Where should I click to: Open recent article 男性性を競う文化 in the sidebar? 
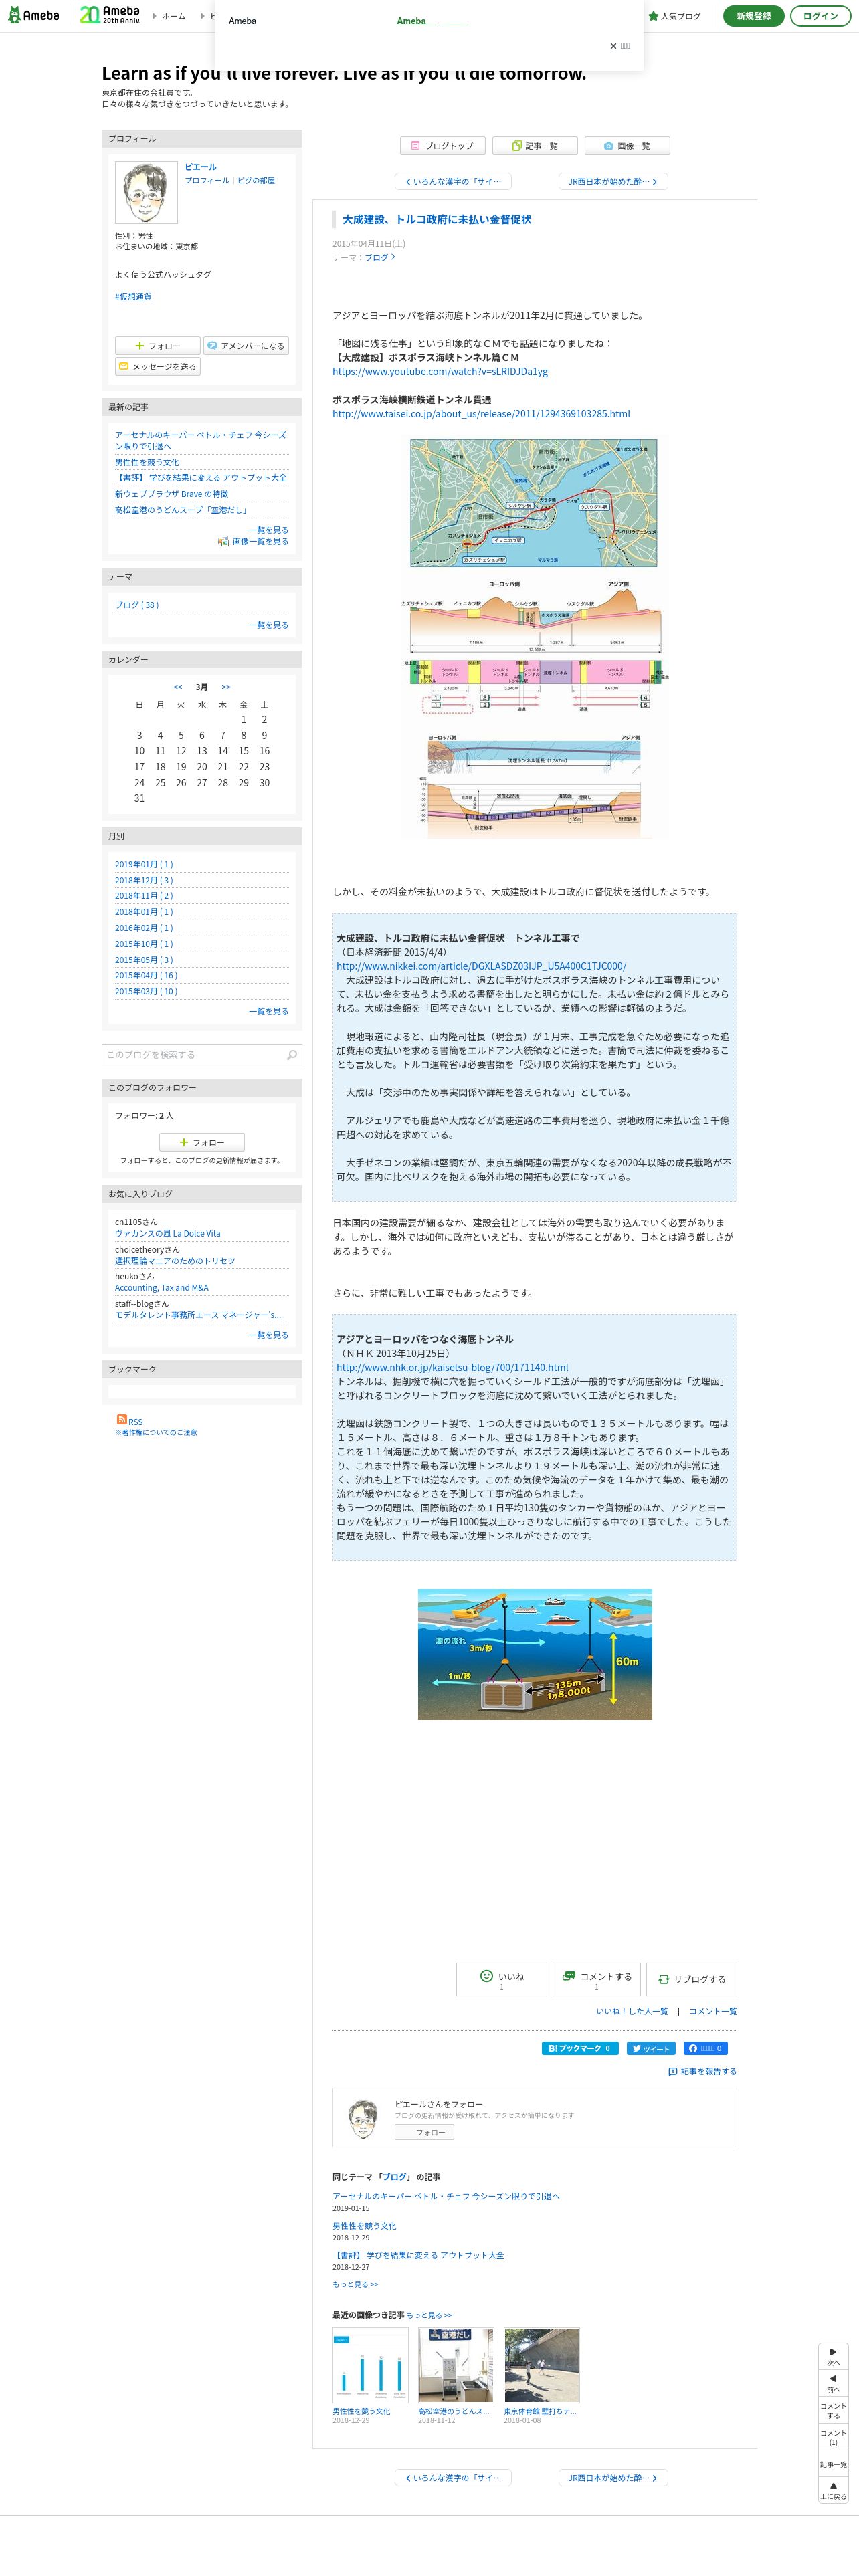click(x=147, y=463)
